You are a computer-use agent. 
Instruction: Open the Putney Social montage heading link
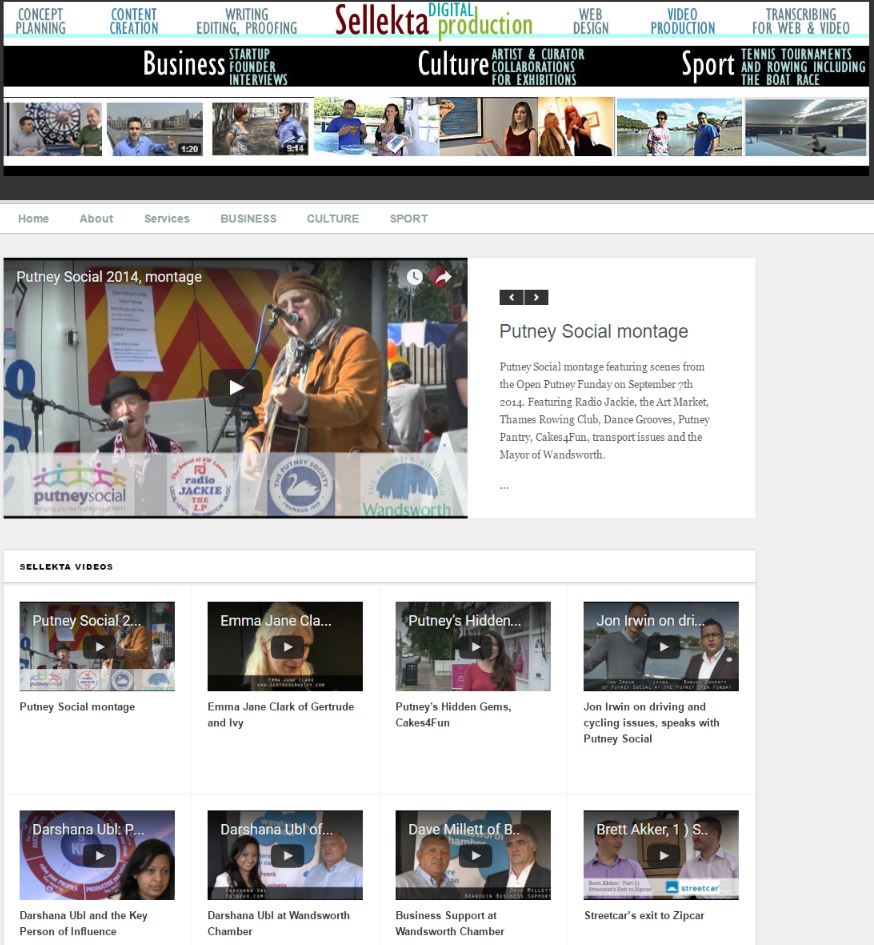(x=593, y=332)
